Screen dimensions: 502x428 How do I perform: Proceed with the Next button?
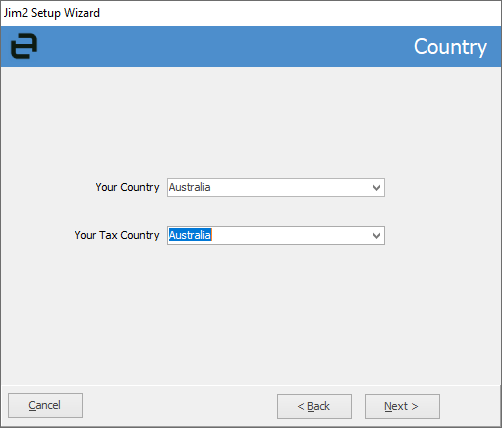pyautogui.click(x=402, y=406)
